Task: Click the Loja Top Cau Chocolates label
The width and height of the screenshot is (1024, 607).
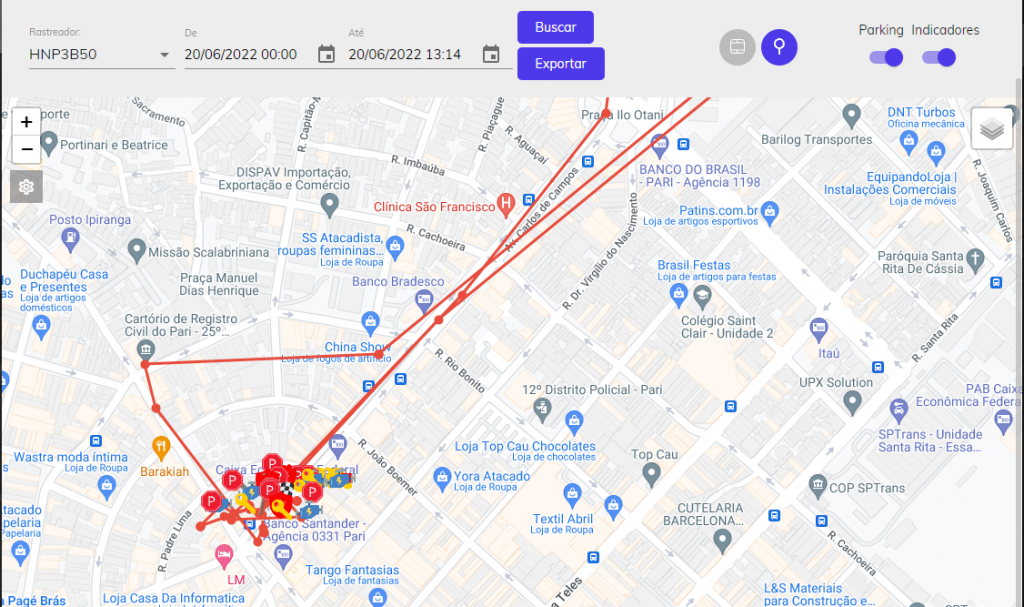Action: coord(525,446)
